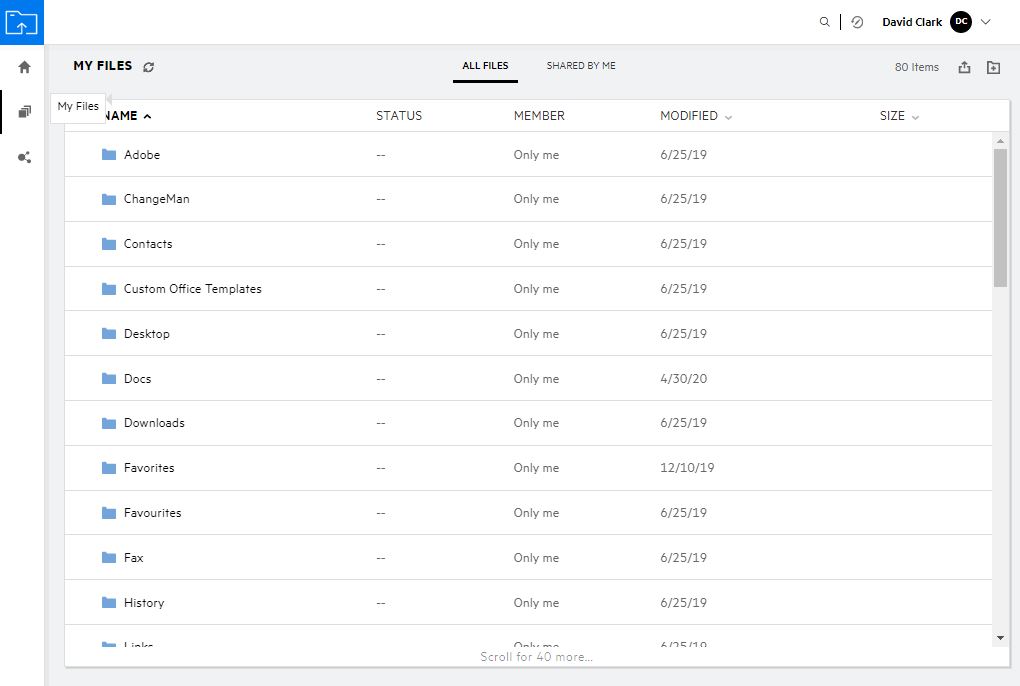Select the All Files tab
This screenshot has width=1020, height=686.
[485, 66]
